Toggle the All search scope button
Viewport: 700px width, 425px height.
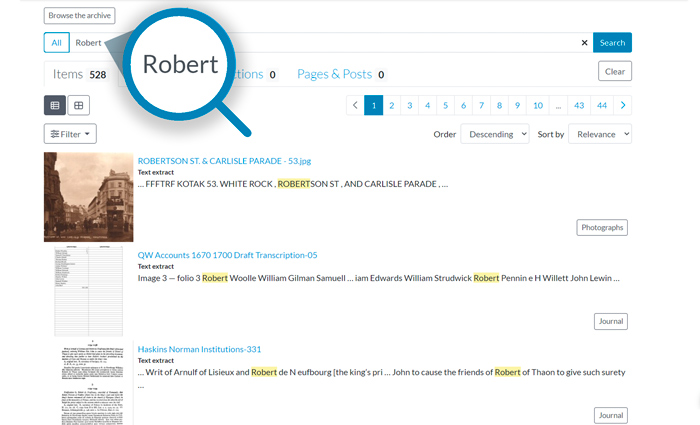tap(57, 43)
